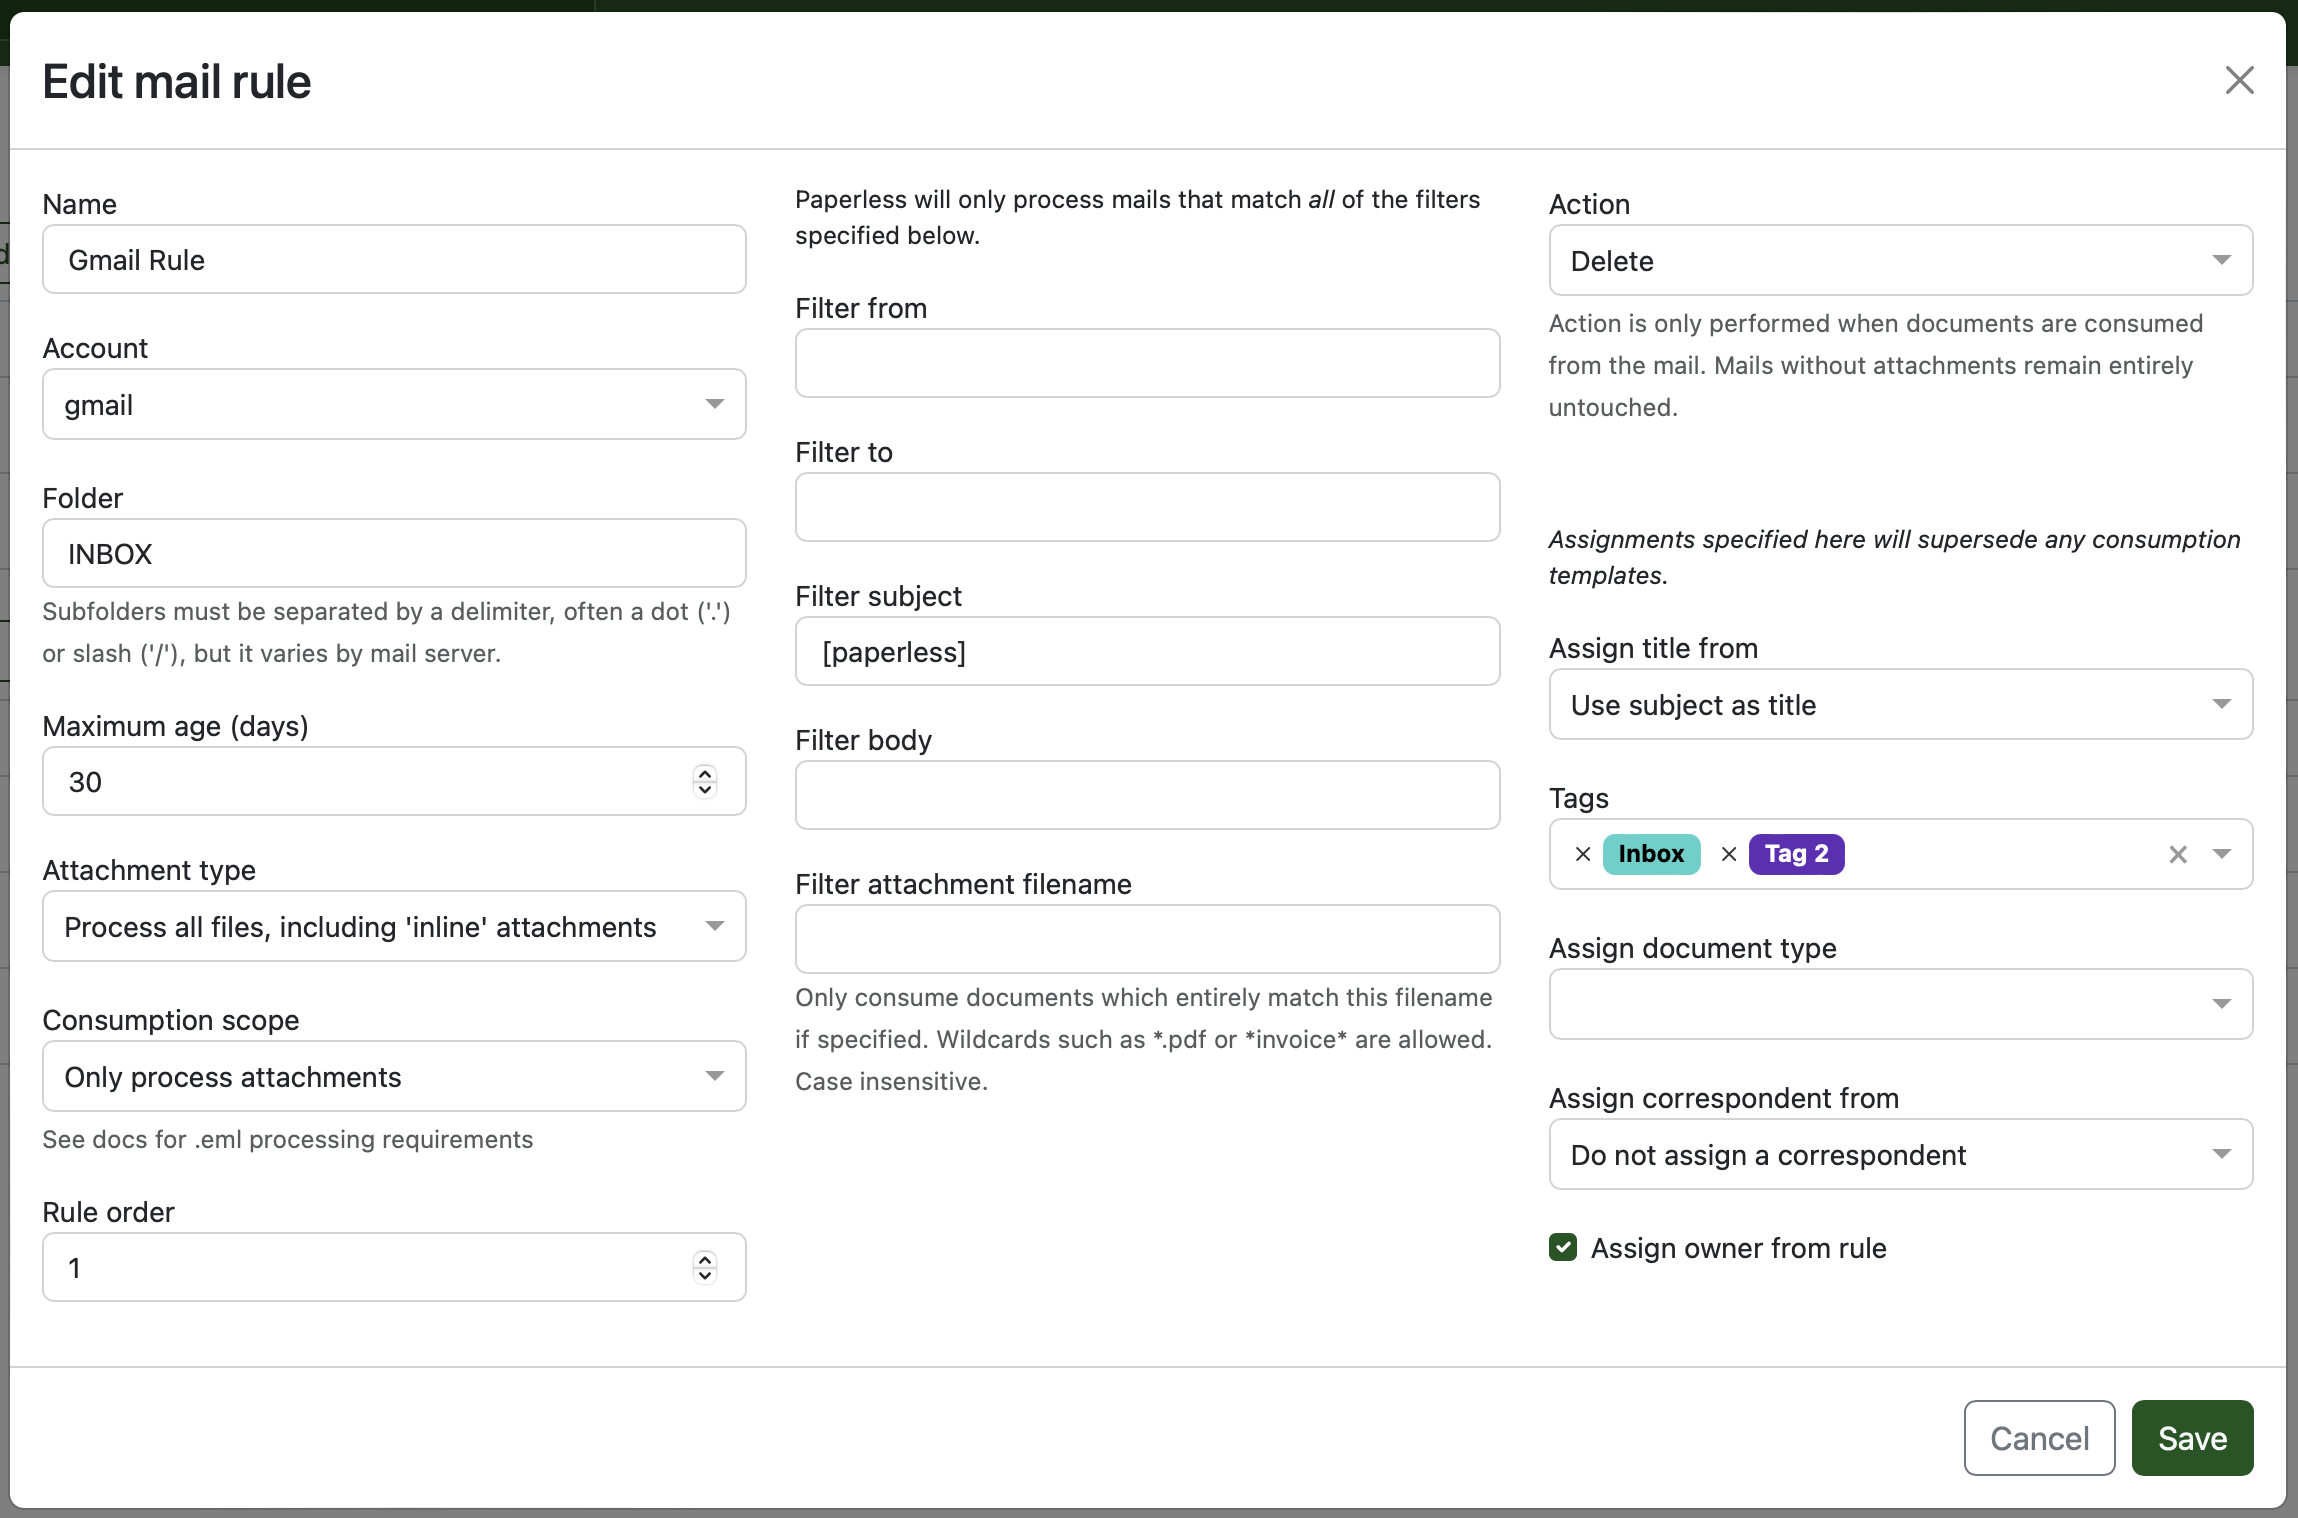
Task: Remove the Tag 2 tag
Action: click(1729, 854)
